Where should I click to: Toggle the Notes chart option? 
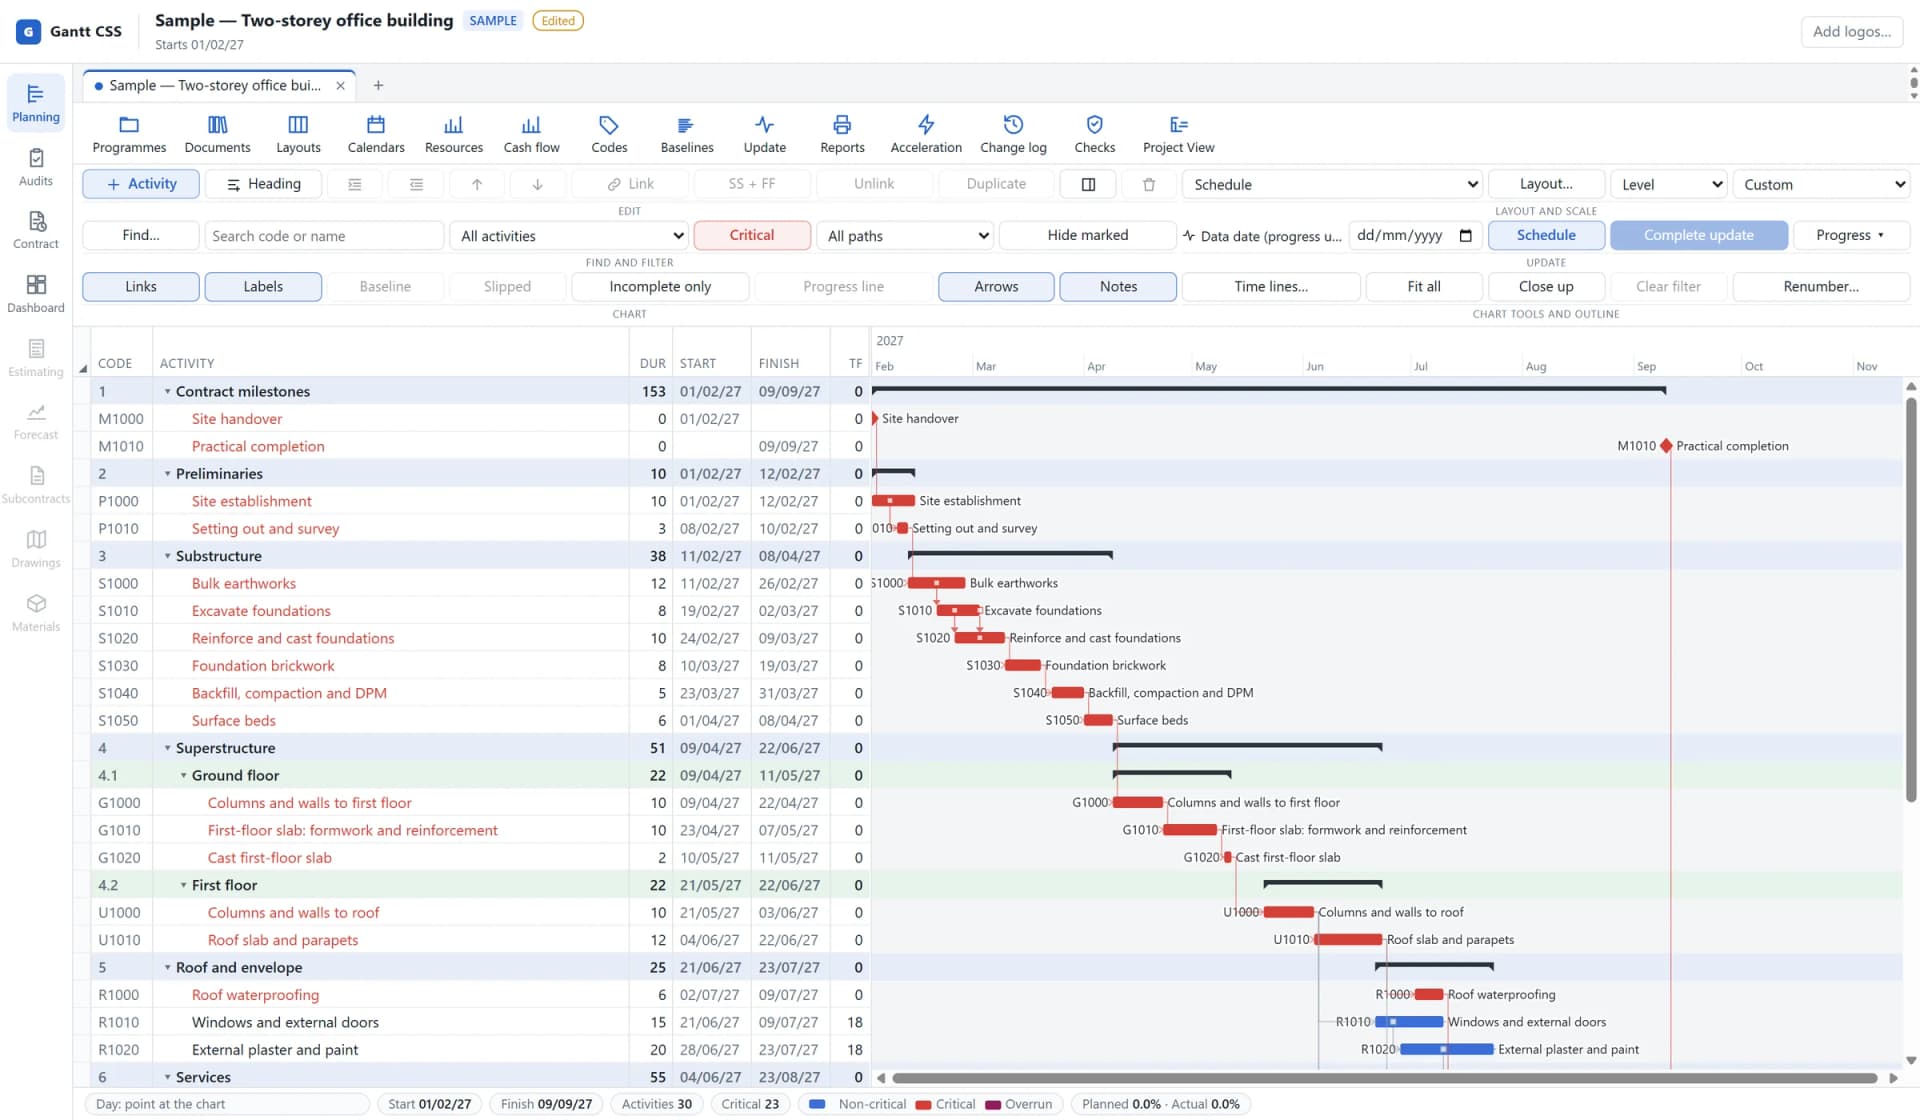point(1118,286)
